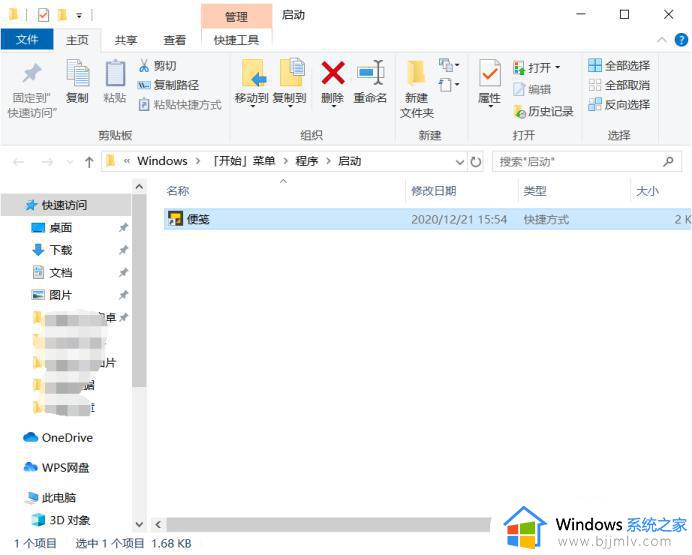Open the Customize Quick Access Toolbar dropdown
The height and width of the screenshot is (555, 692).
79,15
